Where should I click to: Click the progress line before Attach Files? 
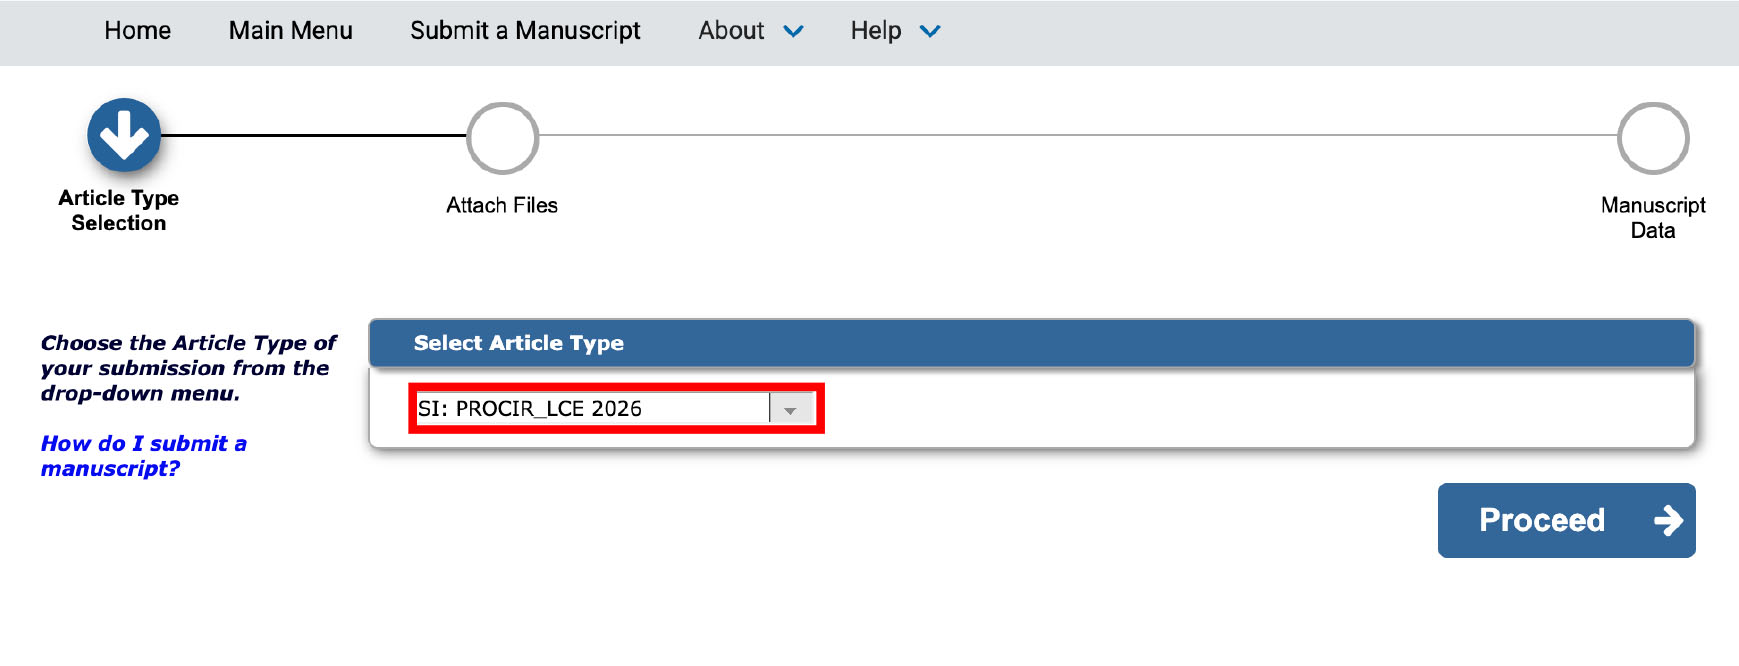[314, 135]
